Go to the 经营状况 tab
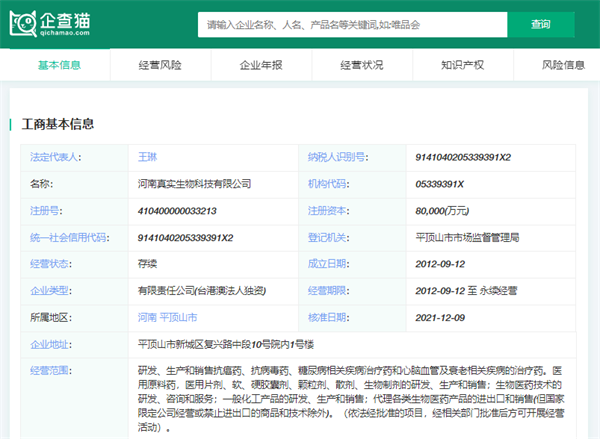This screenshot has height=439, width=600. 361,65
